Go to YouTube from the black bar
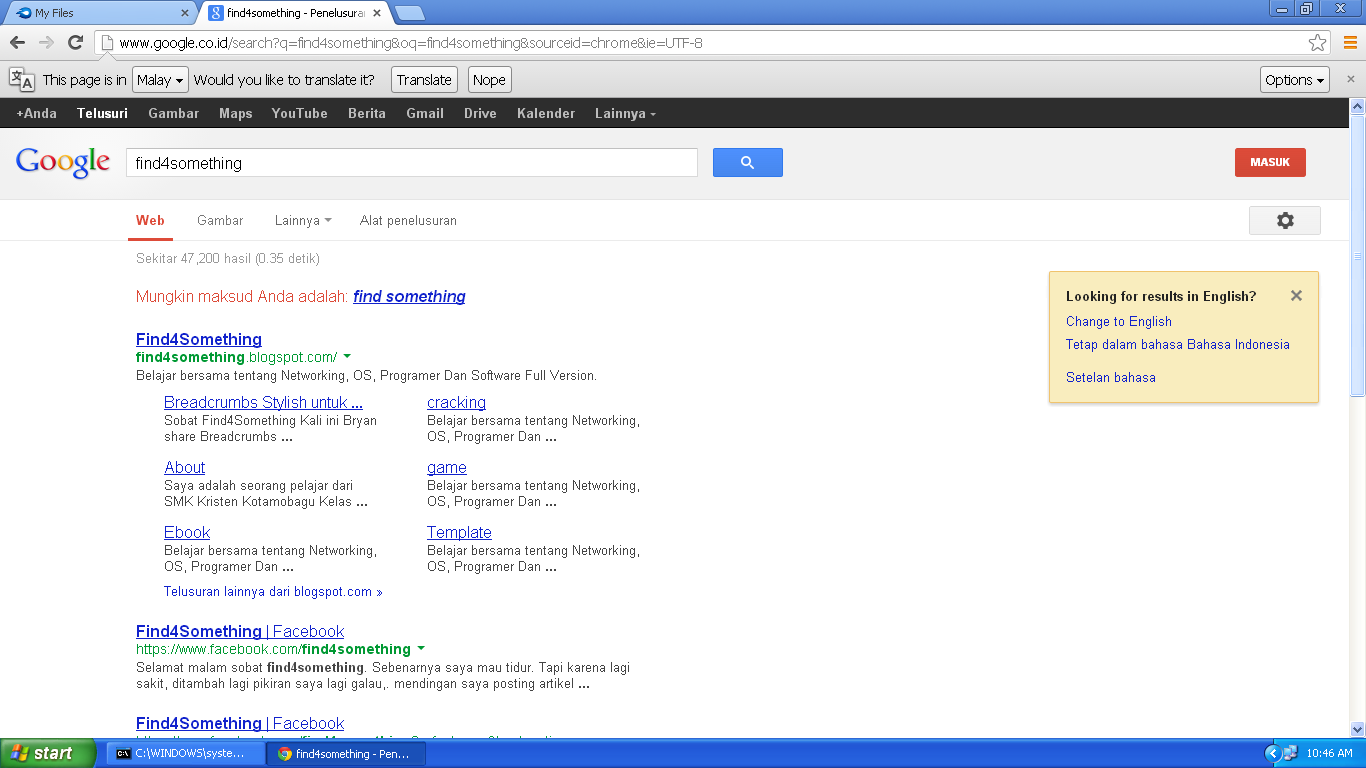 [x=300, y=113]
